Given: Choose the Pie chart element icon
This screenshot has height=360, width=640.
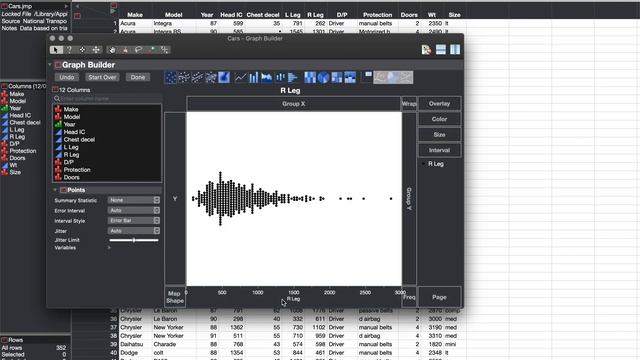Looking at the screenshot, I should (323, 77).
